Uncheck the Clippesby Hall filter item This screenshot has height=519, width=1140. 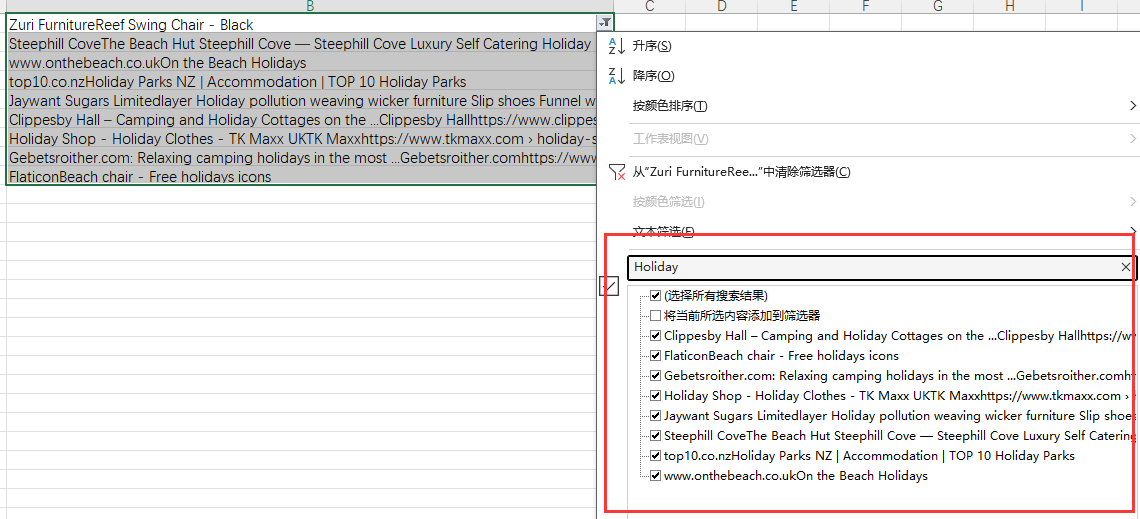pyautogui.click(x=656, y=336)
